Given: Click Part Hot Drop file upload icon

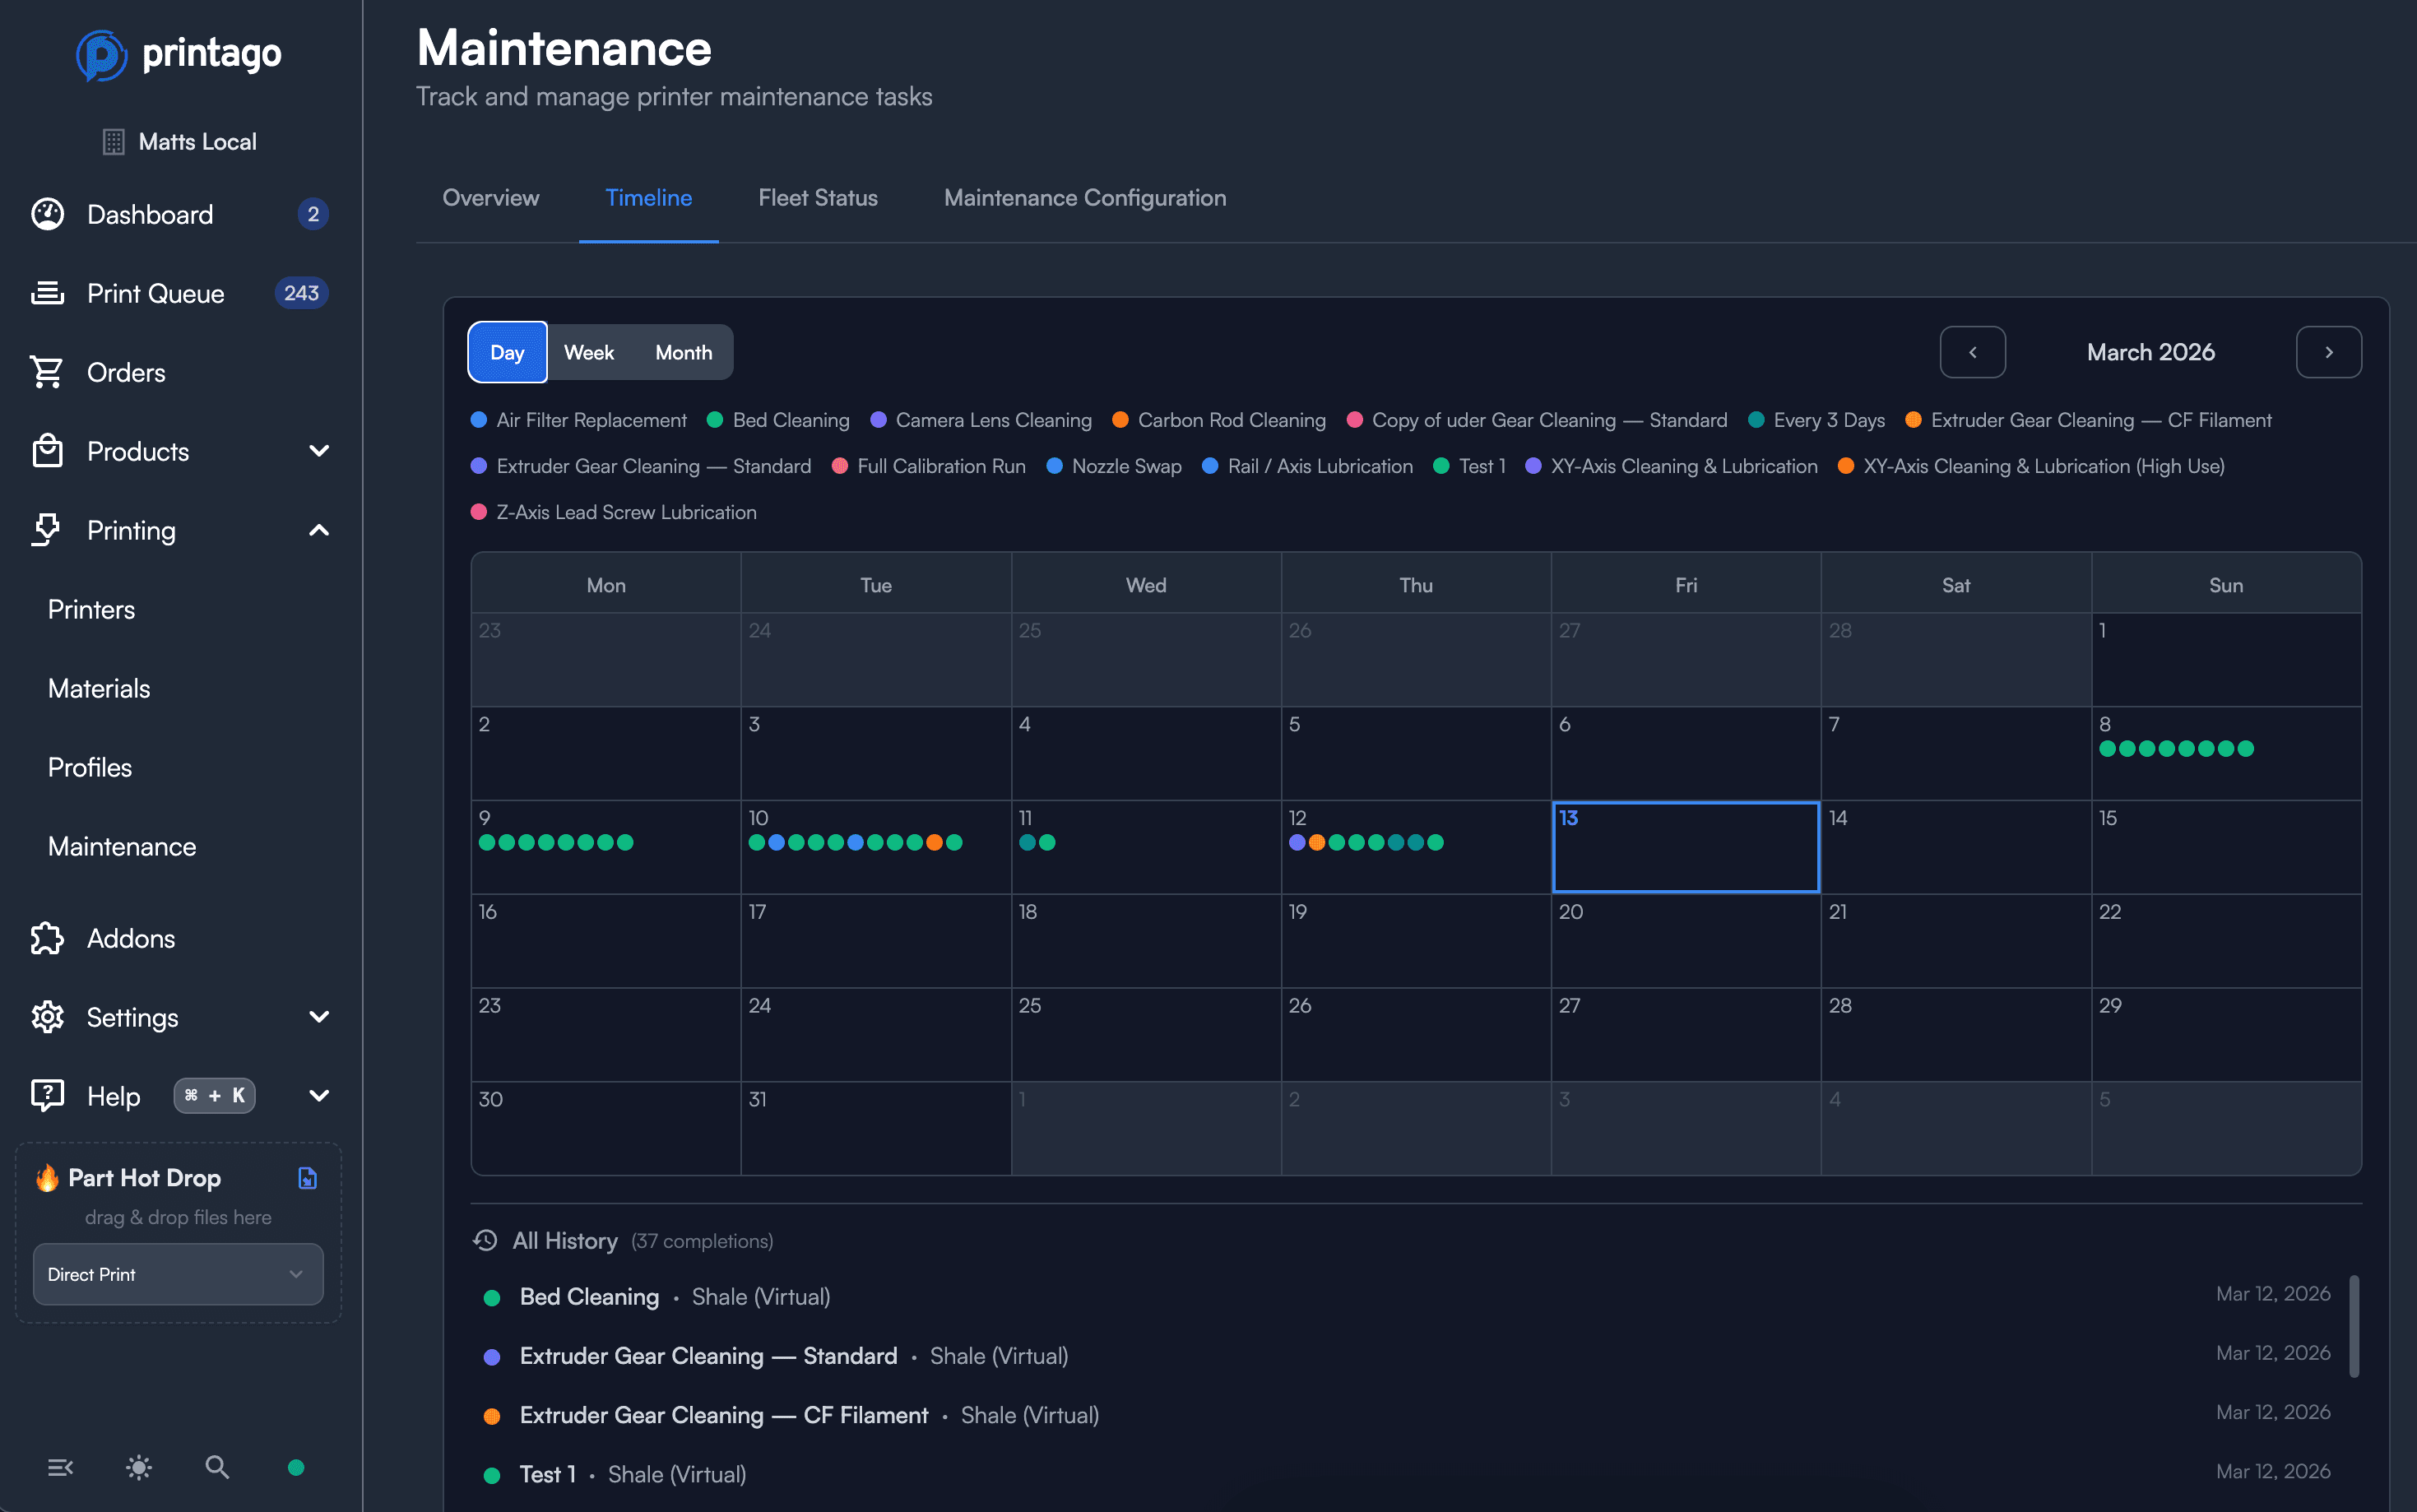Looking at the screenshot, I should (x=308, y=1178).
